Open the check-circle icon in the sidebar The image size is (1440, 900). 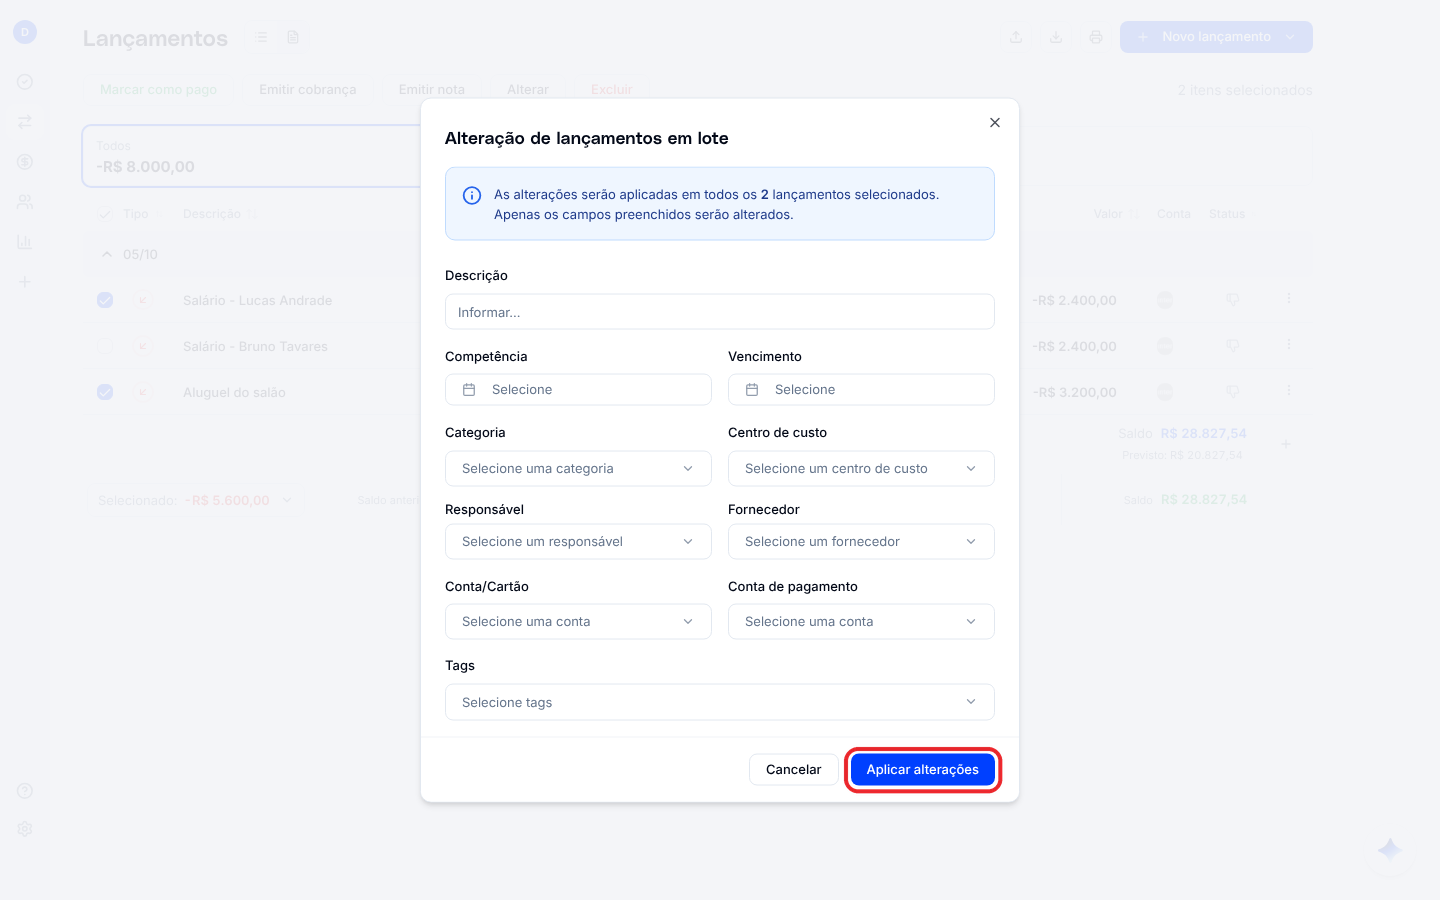(25, 82)
